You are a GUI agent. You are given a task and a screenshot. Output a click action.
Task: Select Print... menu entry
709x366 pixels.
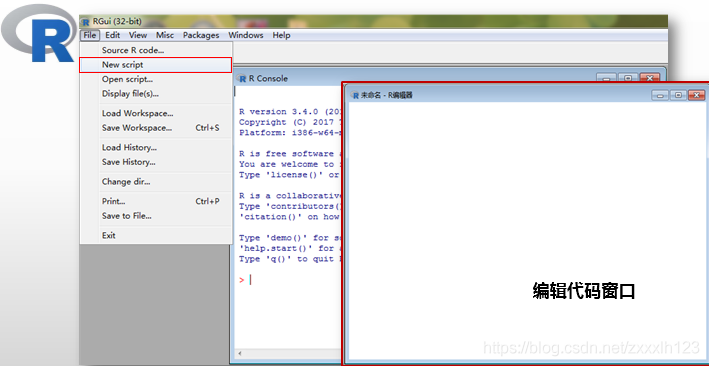pyautogui.click(x=156, y=201)
